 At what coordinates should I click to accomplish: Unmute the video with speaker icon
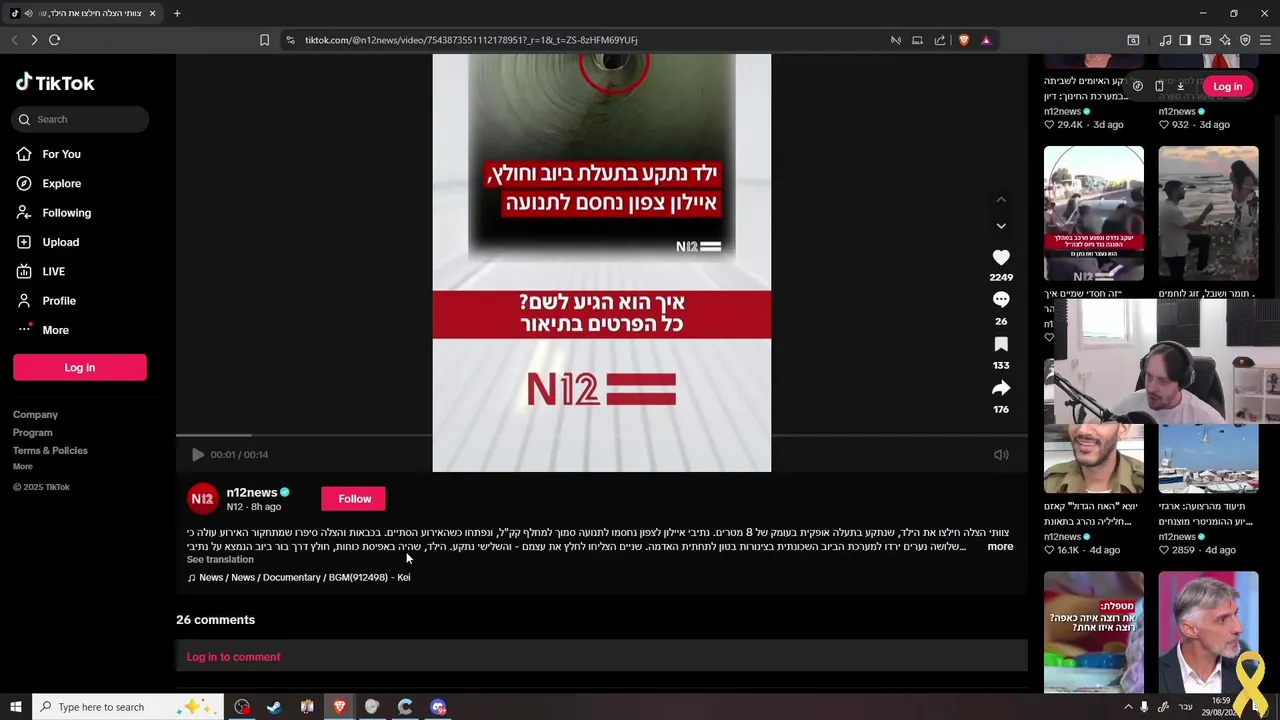(1001, 454)
